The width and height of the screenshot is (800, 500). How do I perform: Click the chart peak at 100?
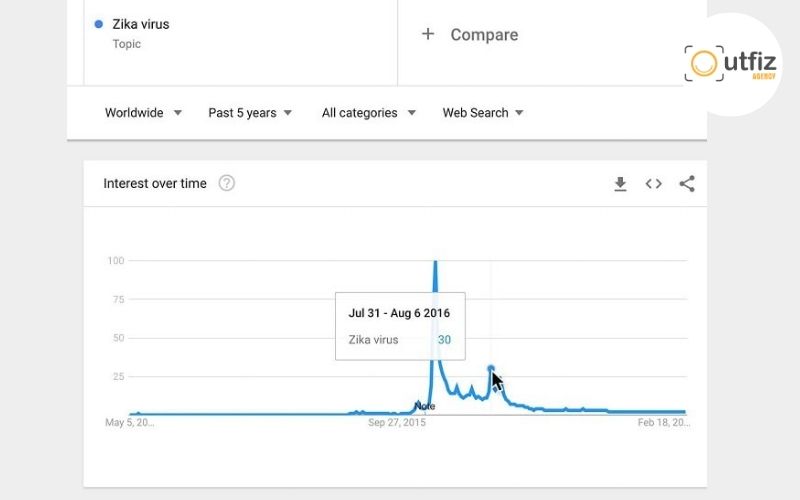435,261
